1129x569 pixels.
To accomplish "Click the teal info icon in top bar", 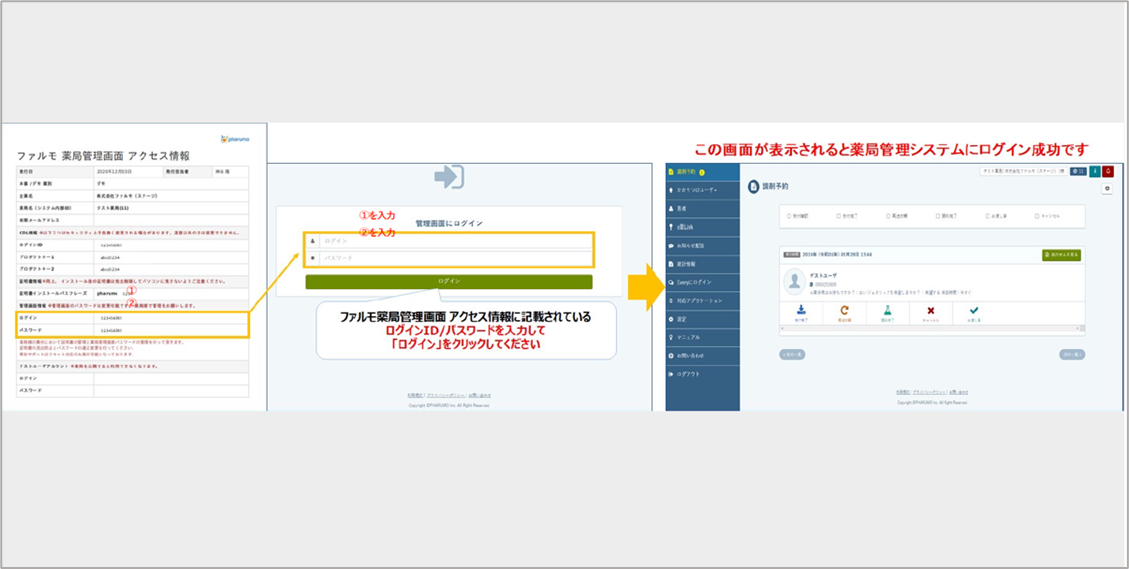I will (x=1095, y=172).
